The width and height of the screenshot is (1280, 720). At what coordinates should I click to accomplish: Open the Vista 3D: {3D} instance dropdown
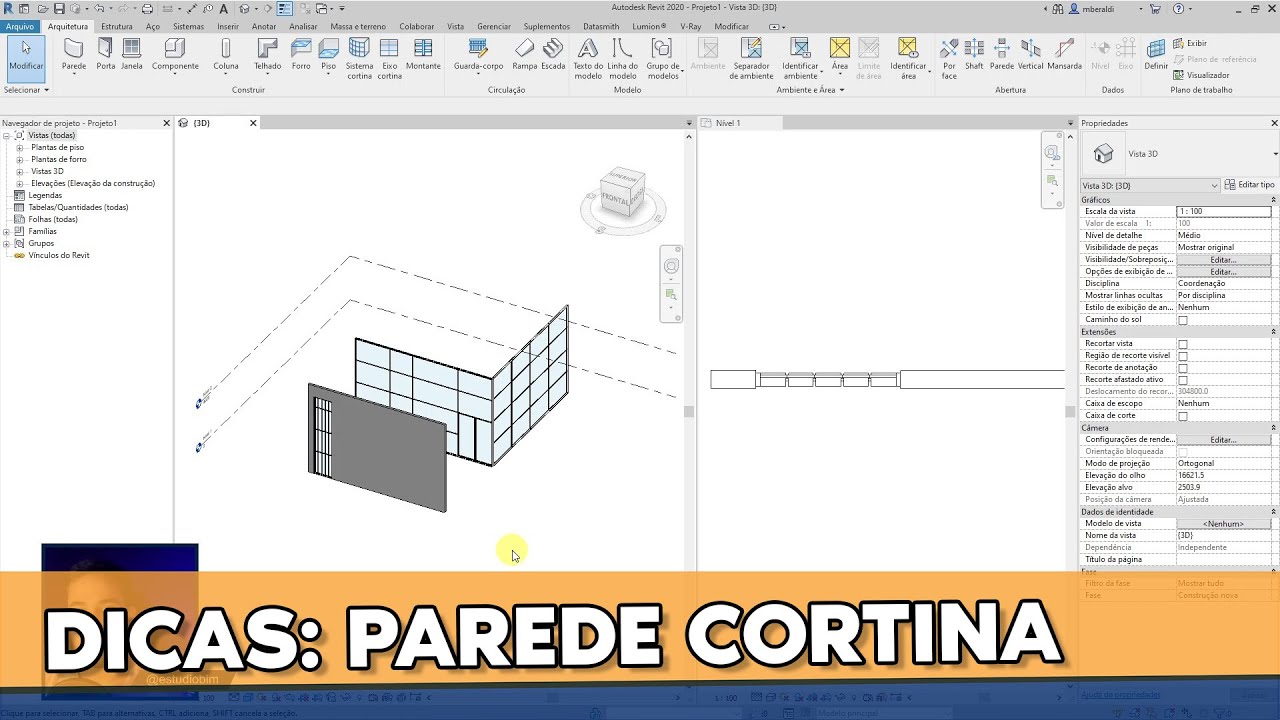[1150, 185]
